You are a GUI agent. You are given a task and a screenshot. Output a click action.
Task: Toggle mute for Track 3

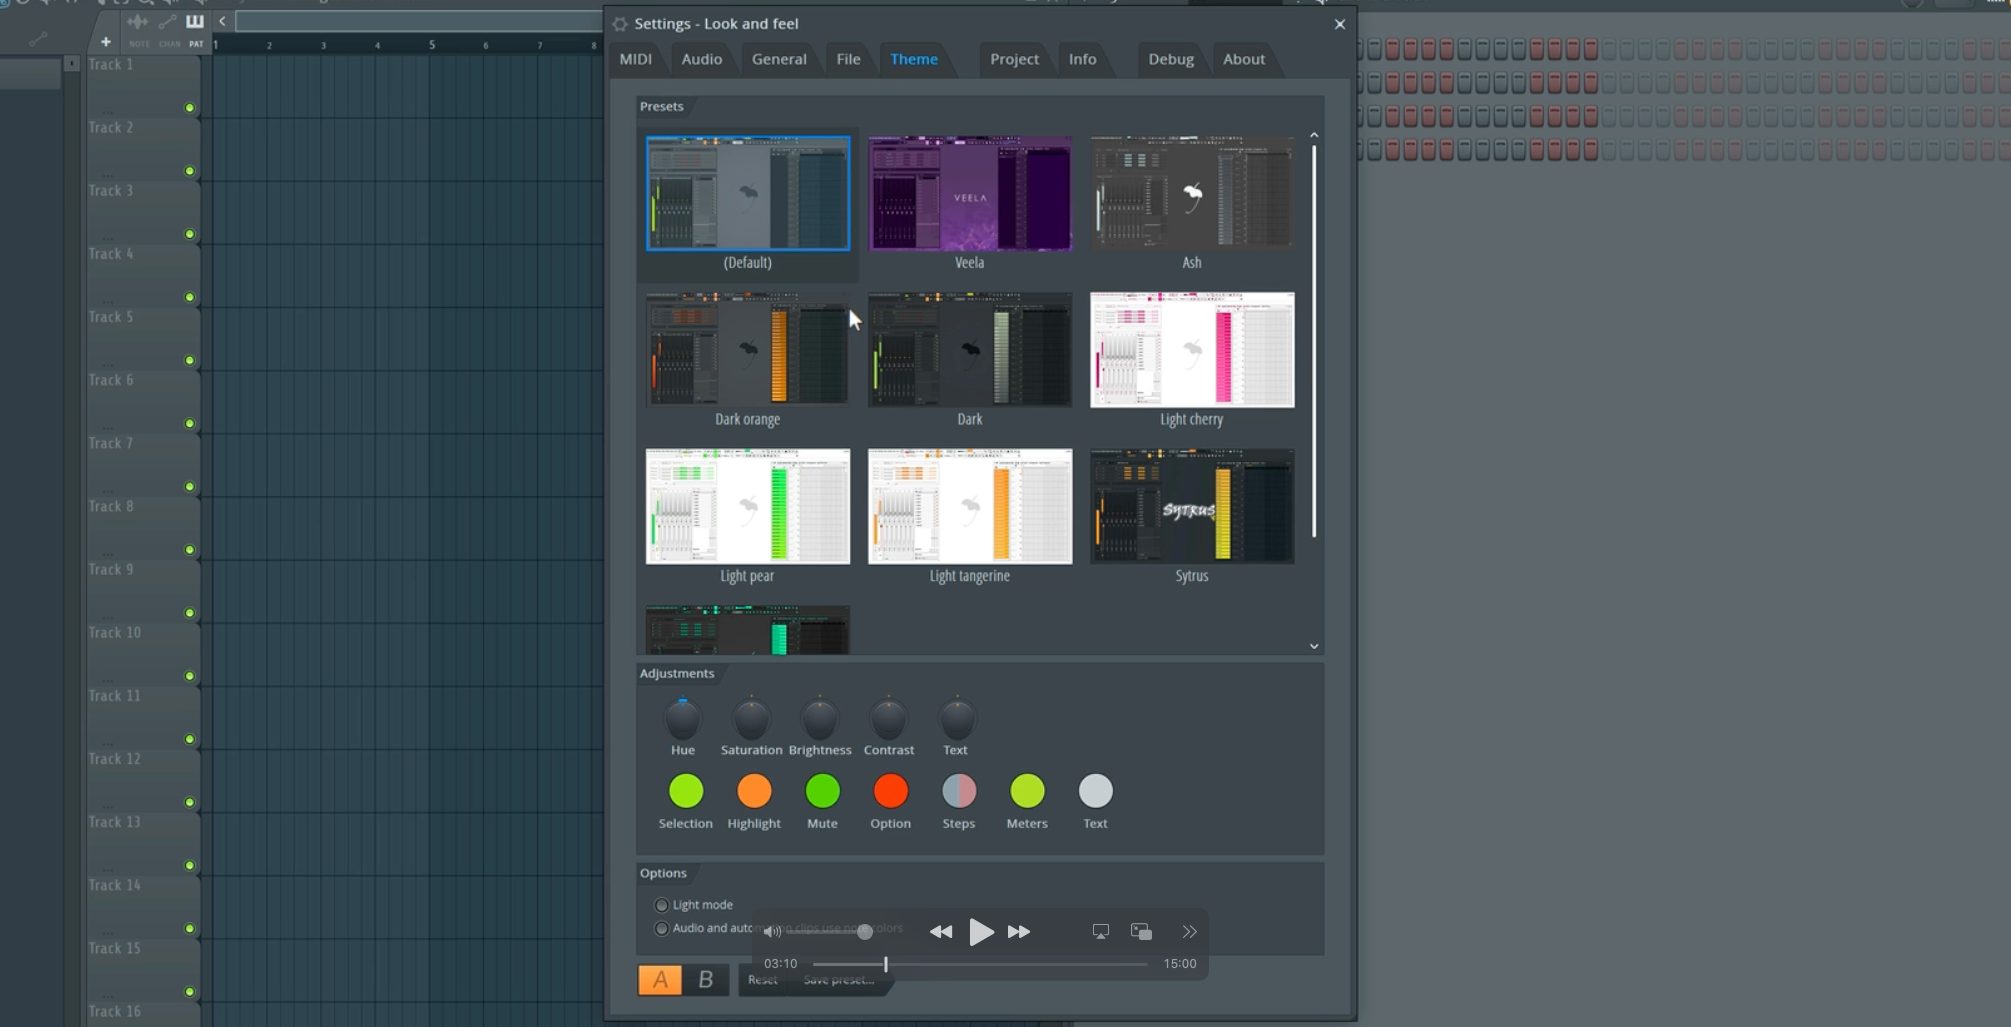[x=189, y=234]
